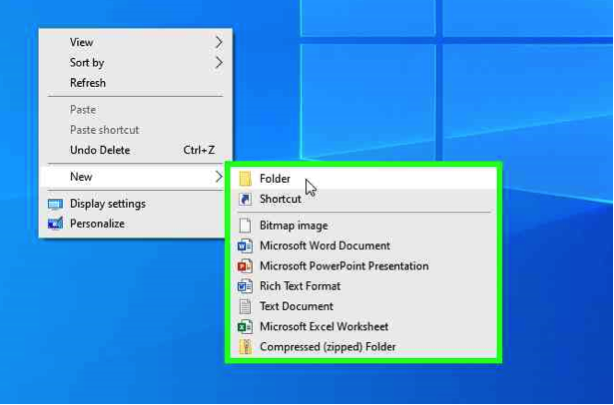Expand the Sort by submenu arrow
Image resolution: width=614 pixels, height=405 pixels.
point(219,62)
